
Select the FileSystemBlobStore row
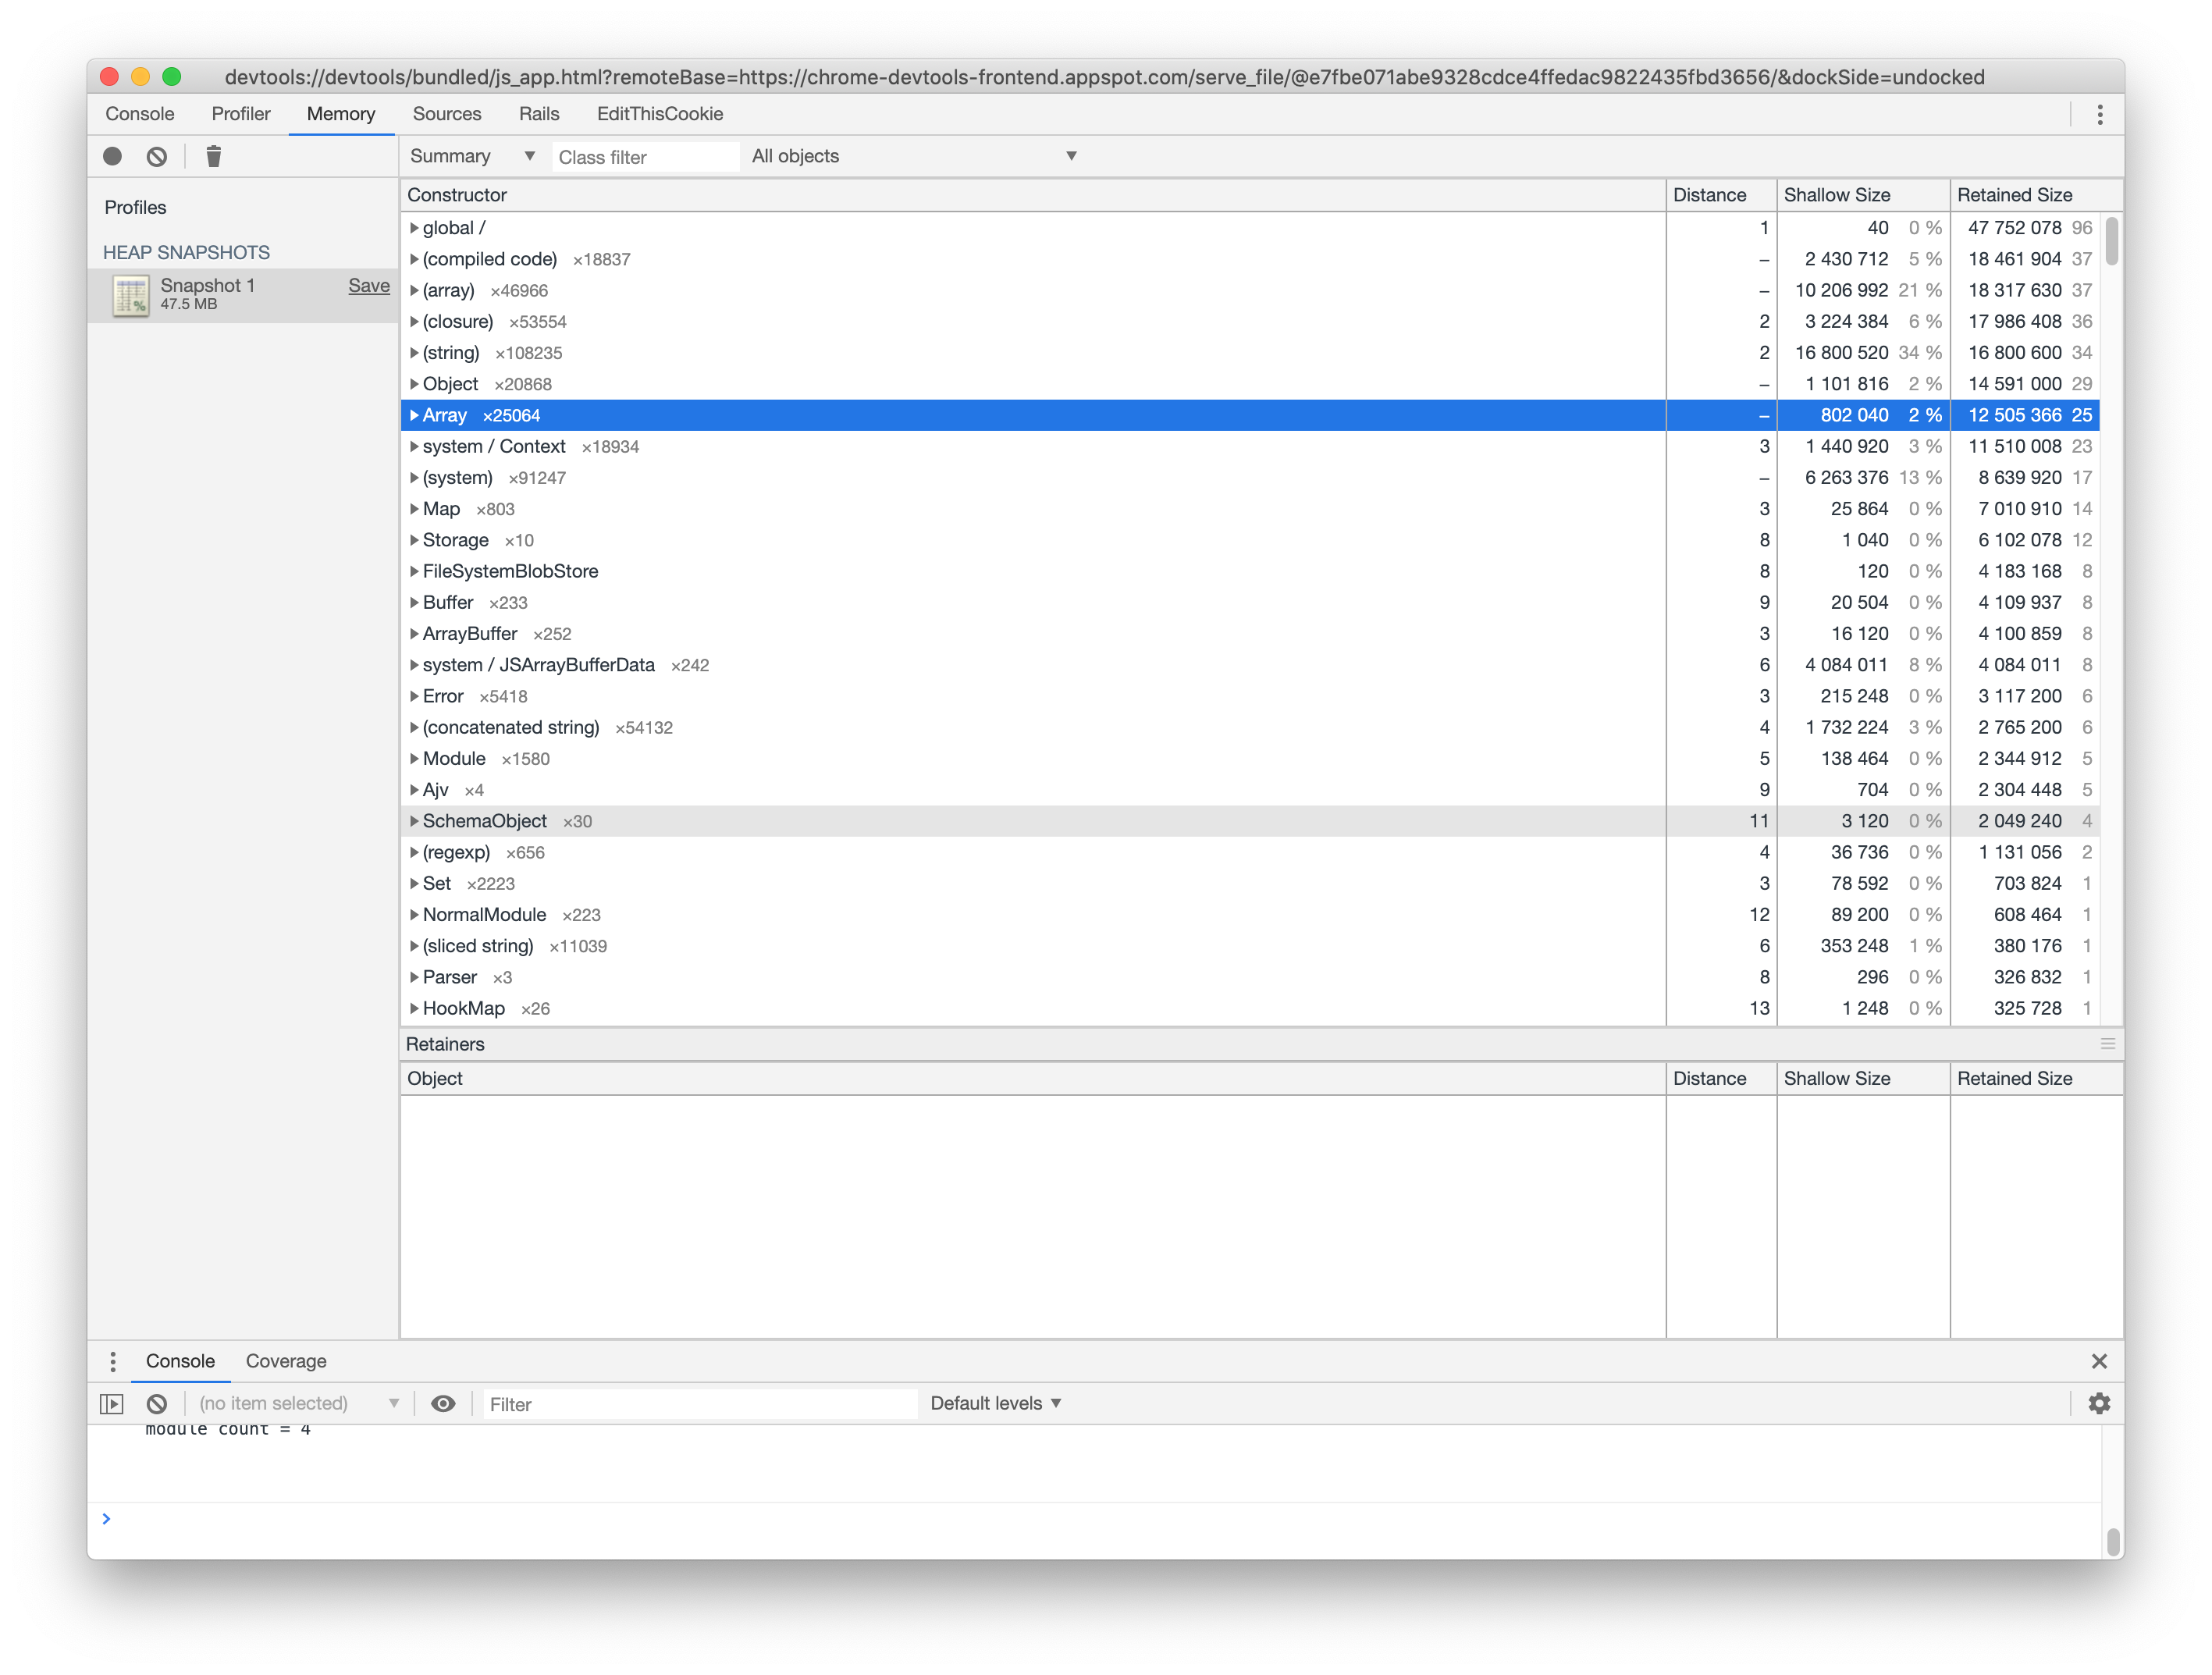tap(1249, 571)
